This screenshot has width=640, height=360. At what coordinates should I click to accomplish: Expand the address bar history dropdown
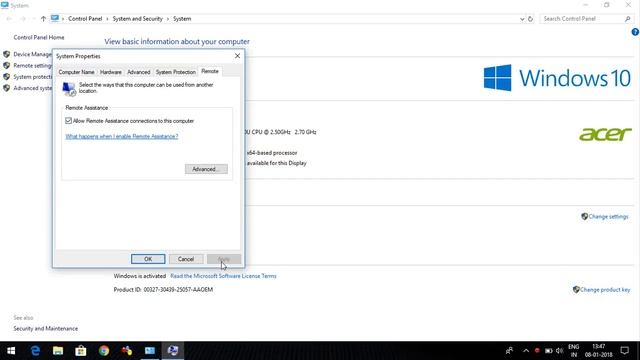(x=522, y=19)
